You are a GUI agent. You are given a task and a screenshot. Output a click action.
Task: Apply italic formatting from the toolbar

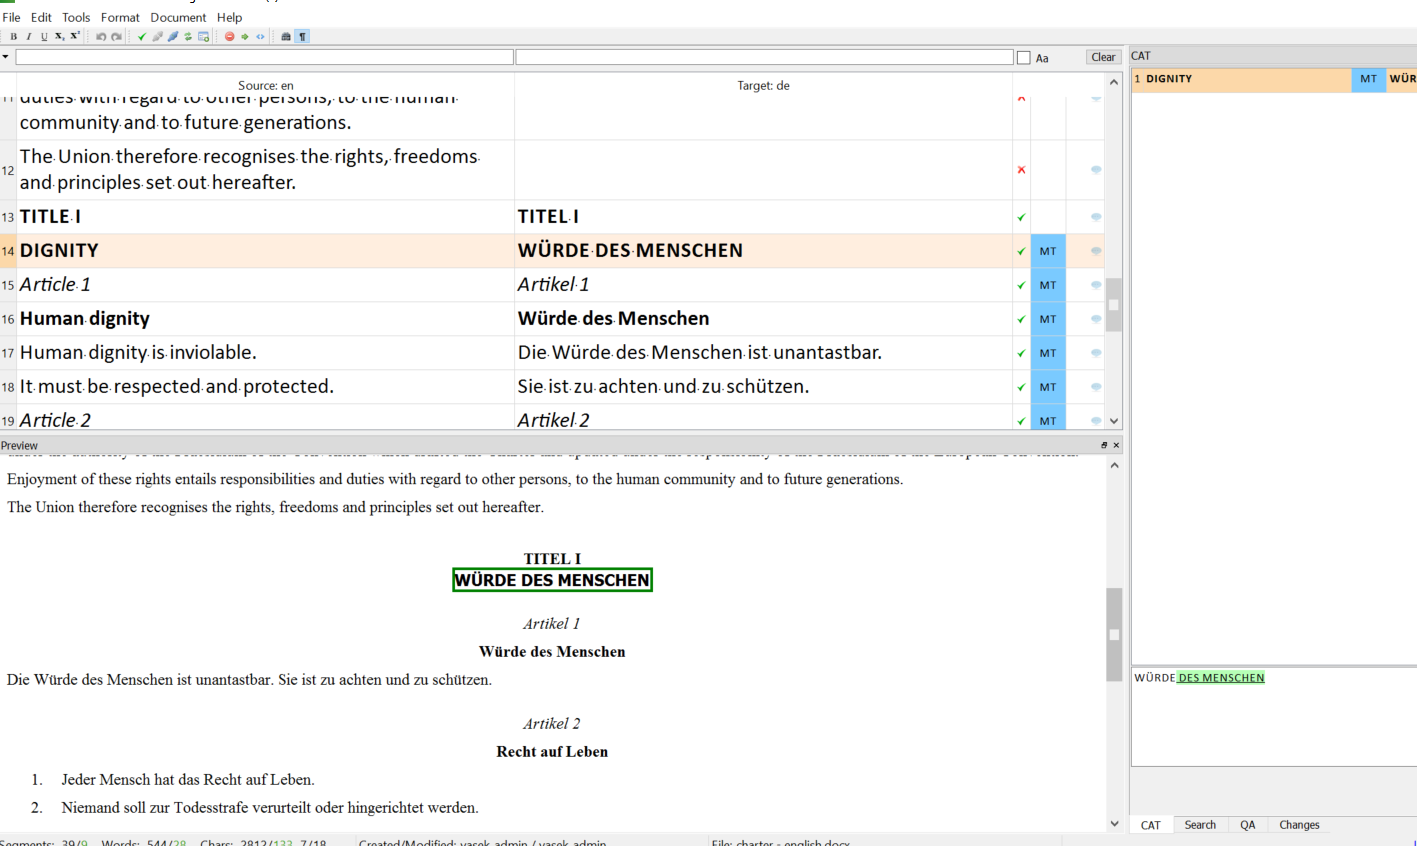tap(29, 37)
